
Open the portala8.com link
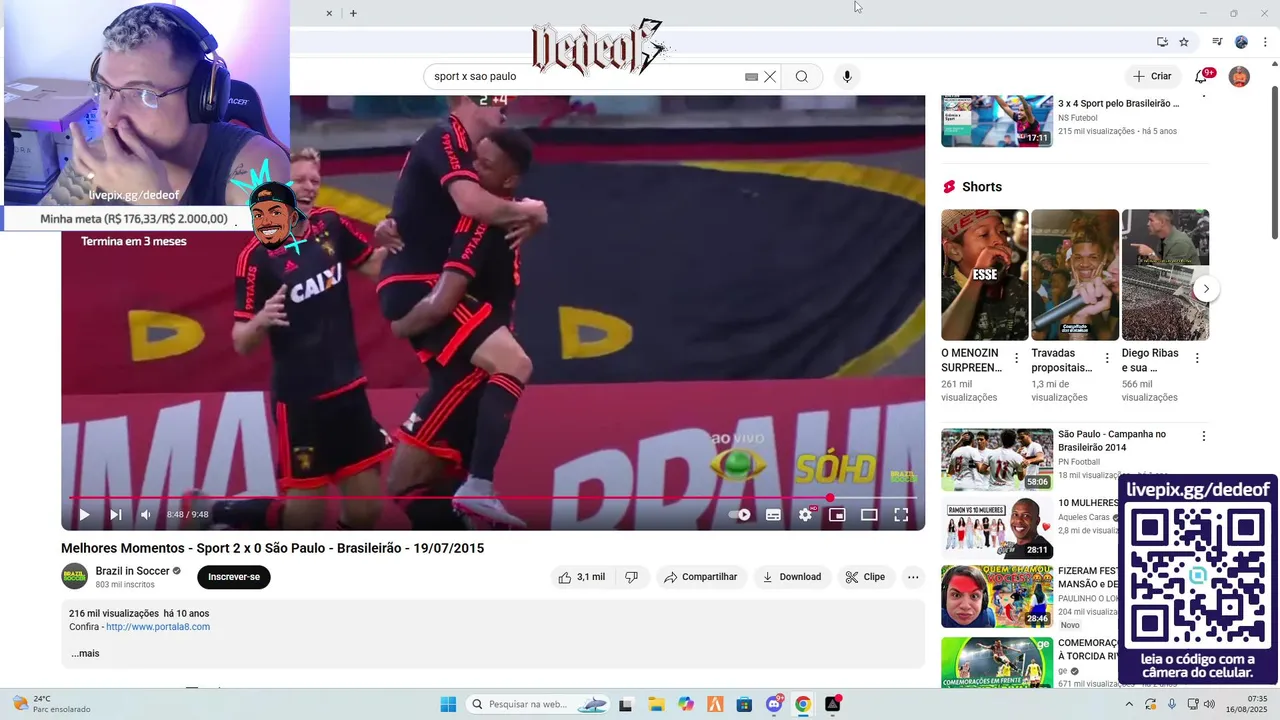tap(158, 627)
